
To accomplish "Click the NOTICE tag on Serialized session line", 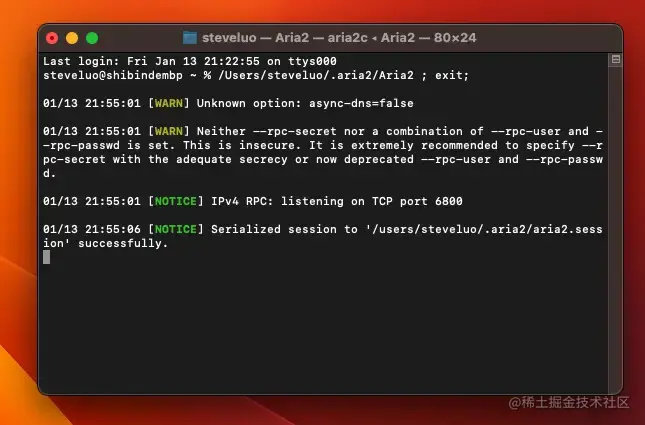I will pyautogui.click(x=176, y=229).
